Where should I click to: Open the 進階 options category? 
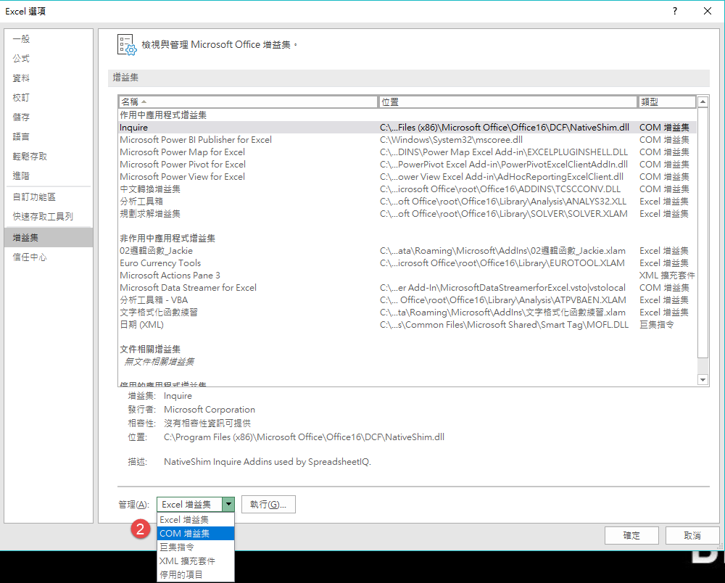pyautogui.click(x=49, y=176)
